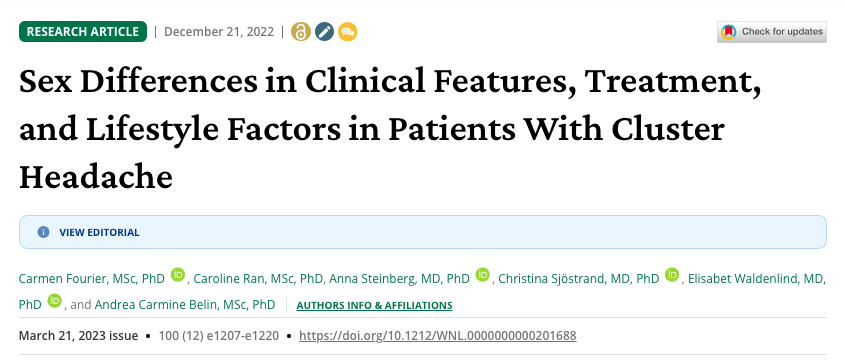
Task: Click the gold open access lock icon
Action: pyautogui.click(x=301, y=32)
